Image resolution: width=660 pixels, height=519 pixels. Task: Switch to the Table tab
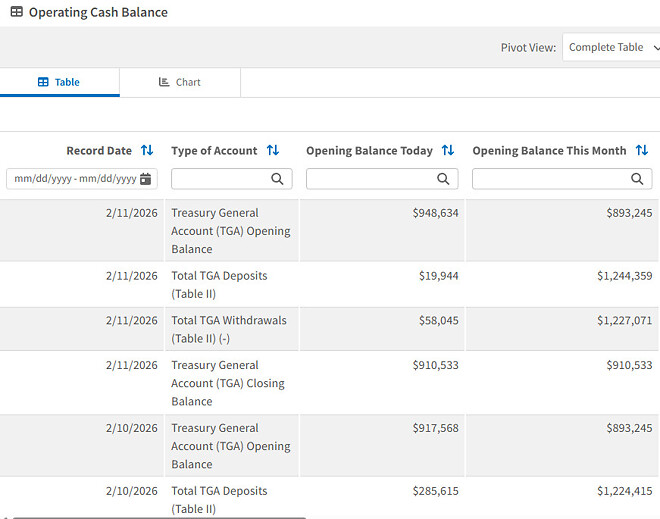point(59,82)
